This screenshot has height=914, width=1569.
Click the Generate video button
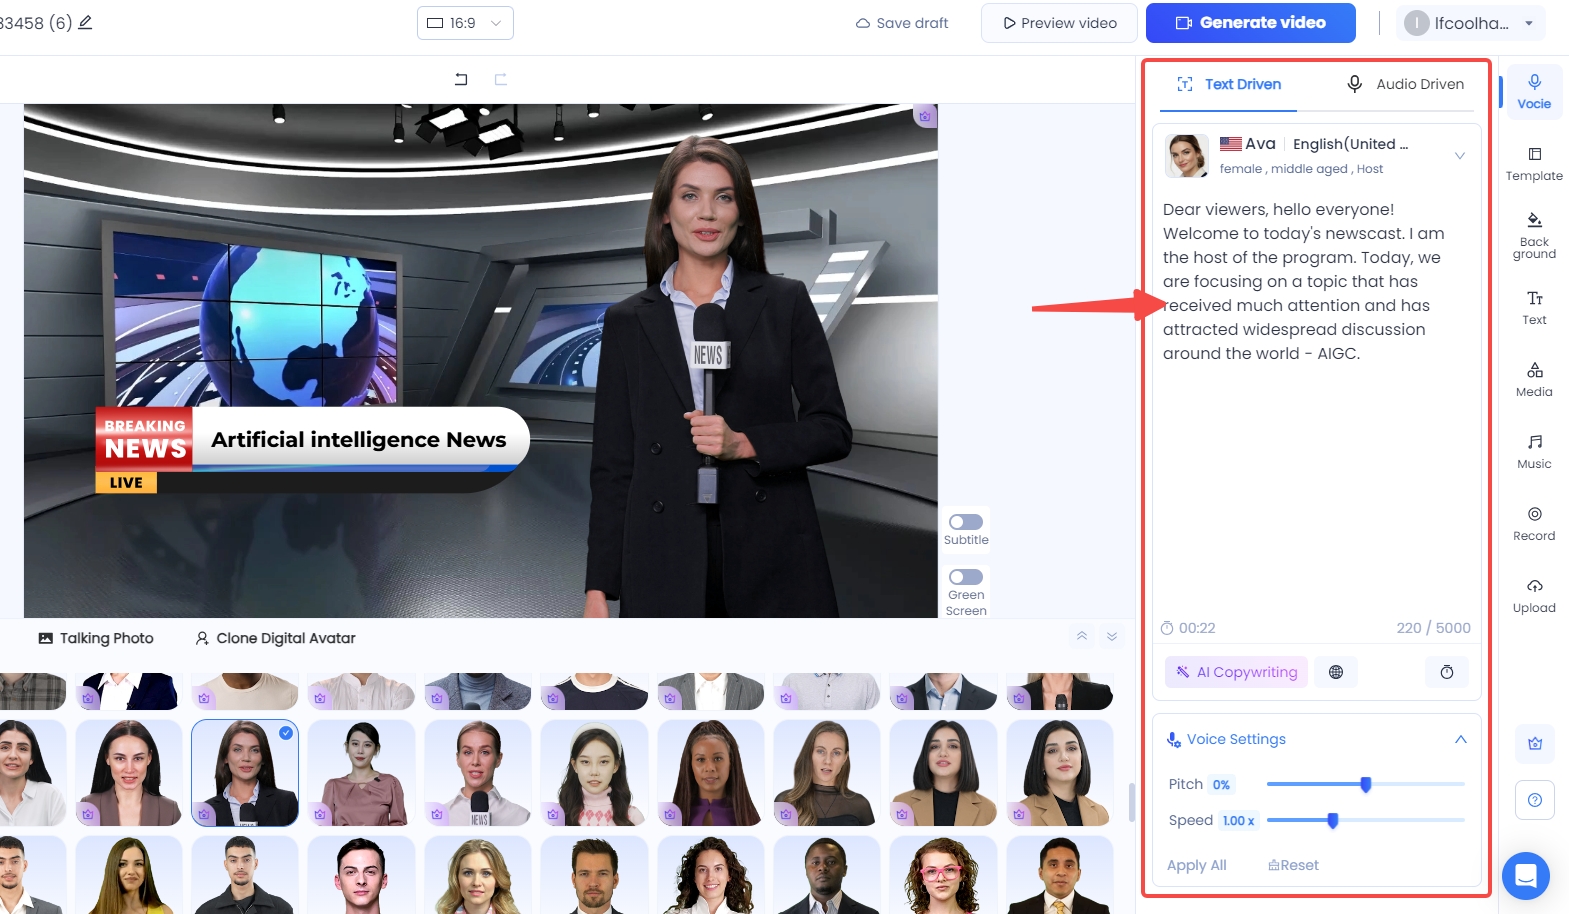tap(1250, 23)
